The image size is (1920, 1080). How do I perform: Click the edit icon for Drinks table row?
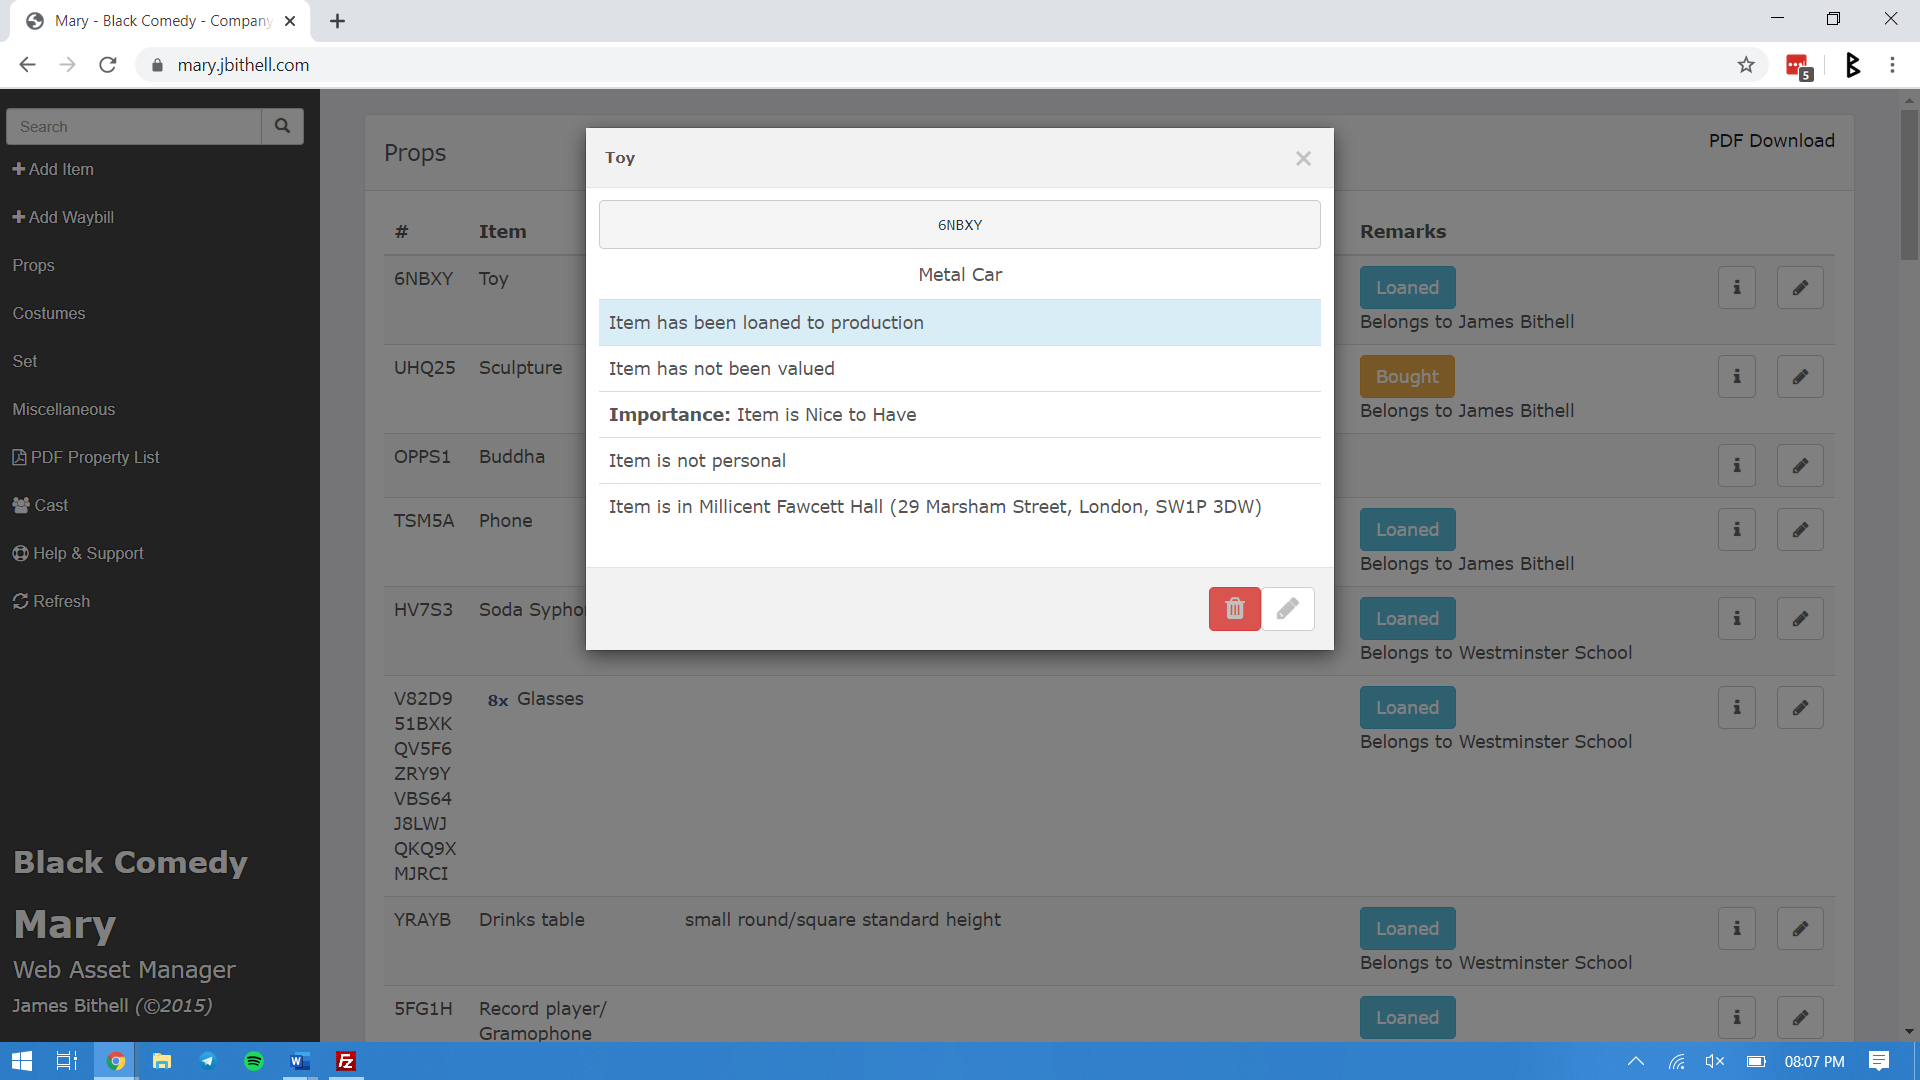tap(1799, 928)
